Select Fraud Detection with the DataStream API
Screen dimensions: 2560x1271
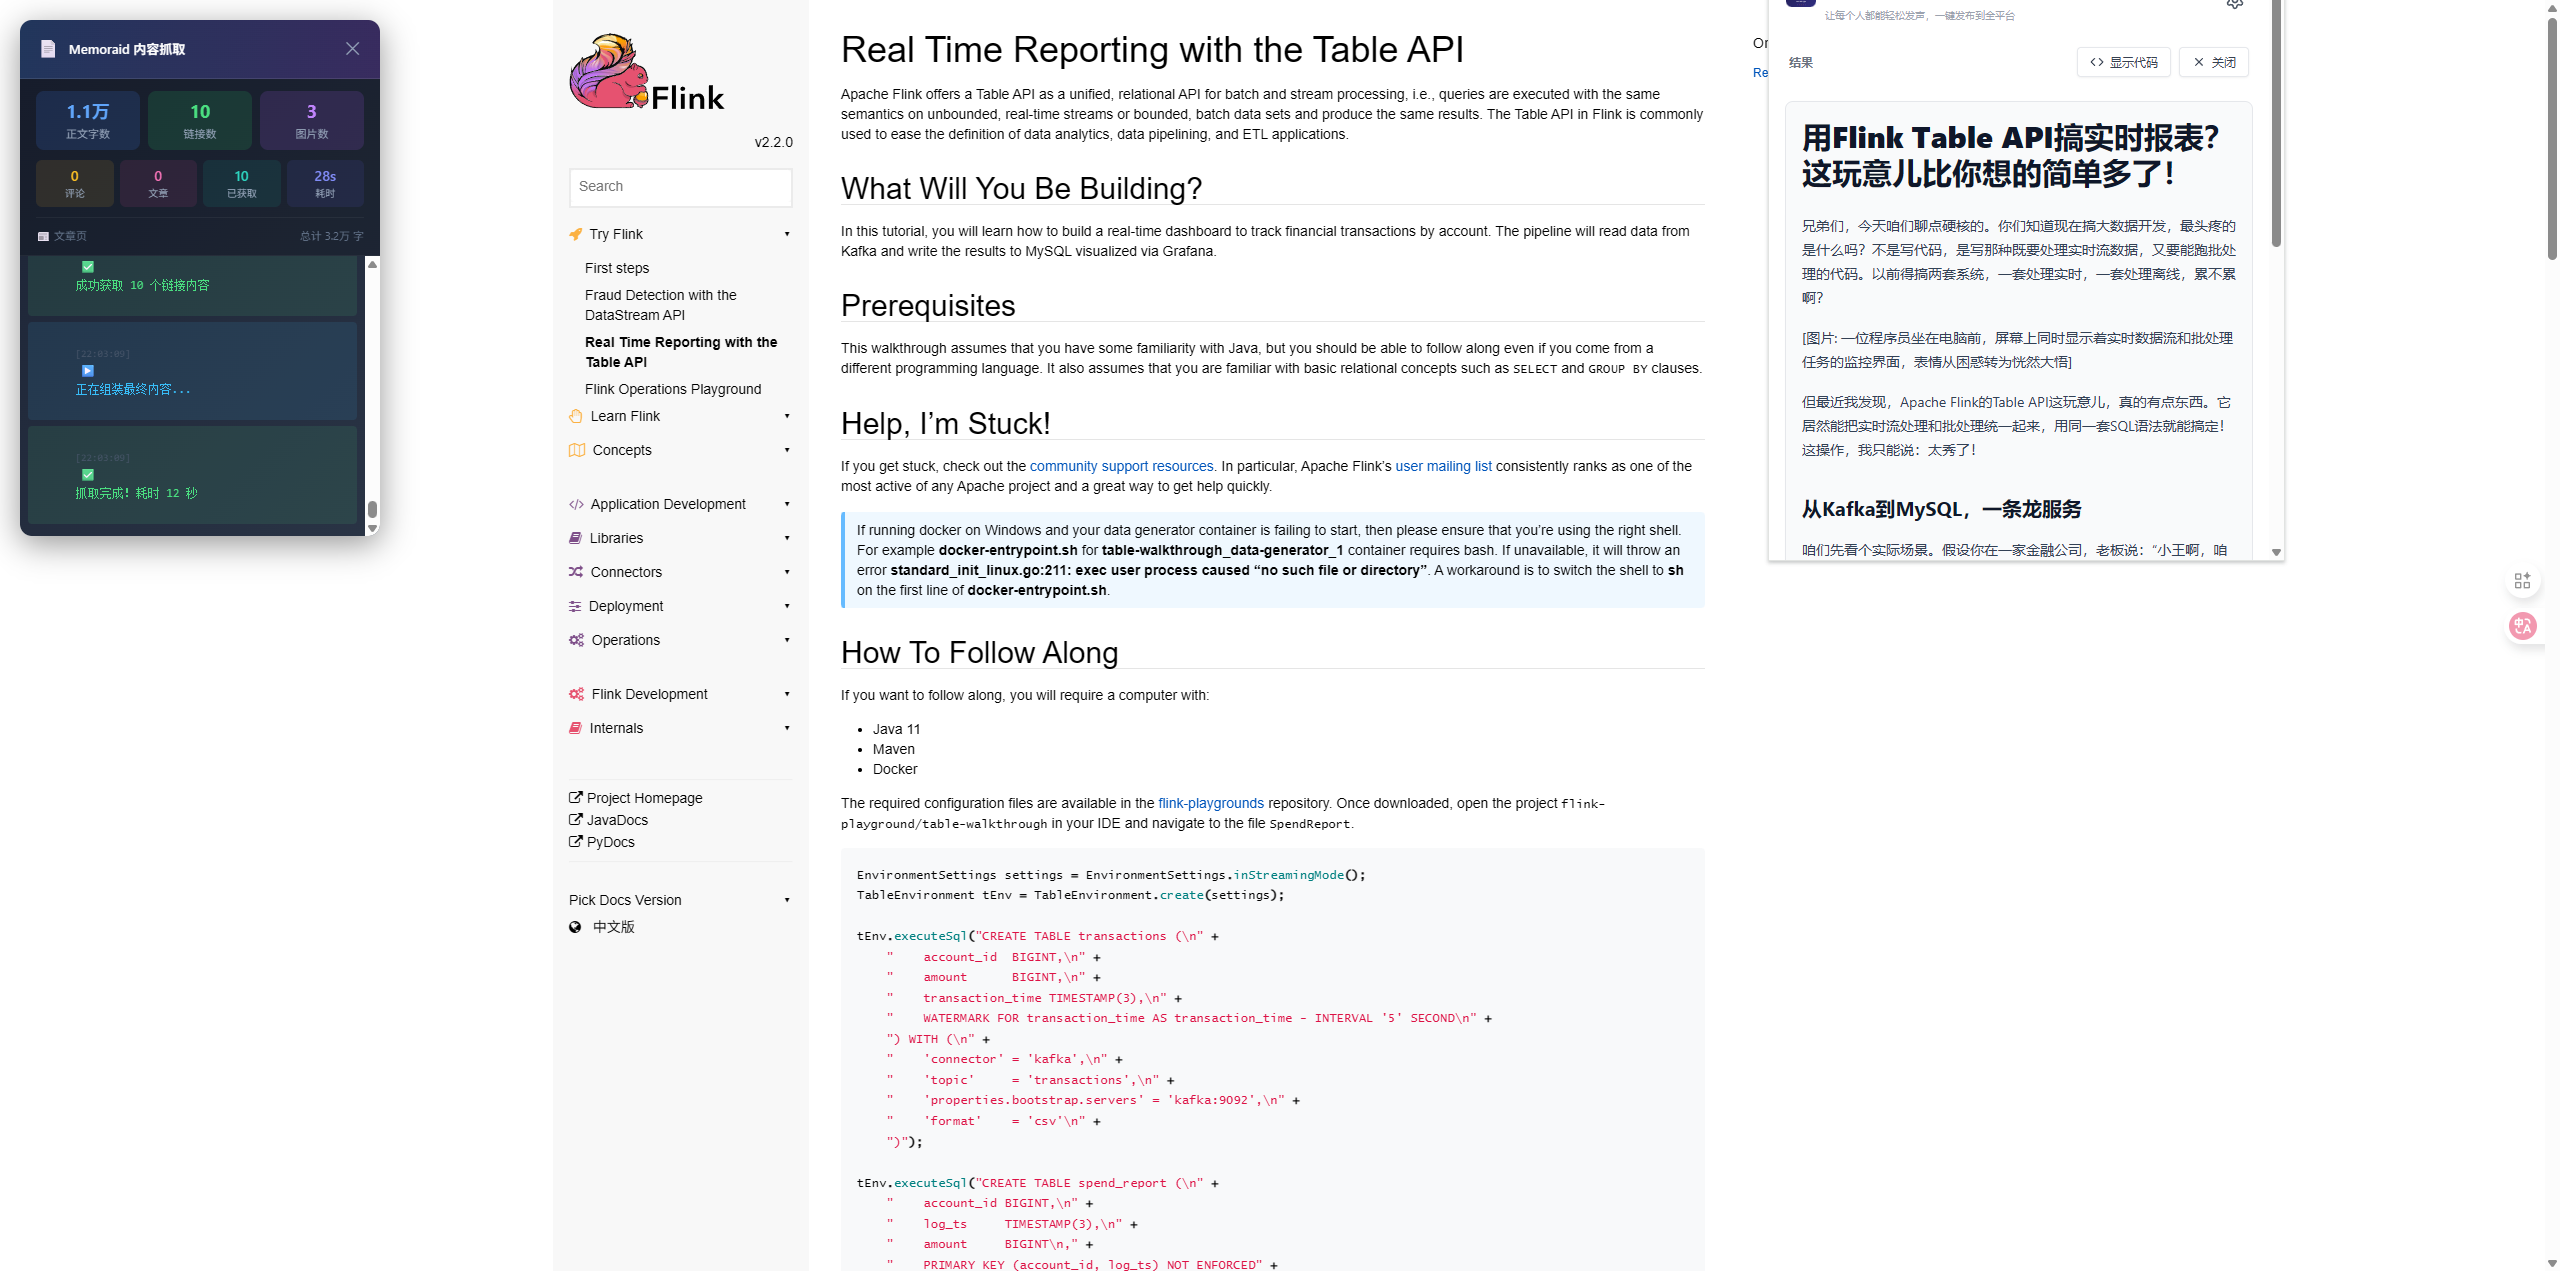click(660, 305)
